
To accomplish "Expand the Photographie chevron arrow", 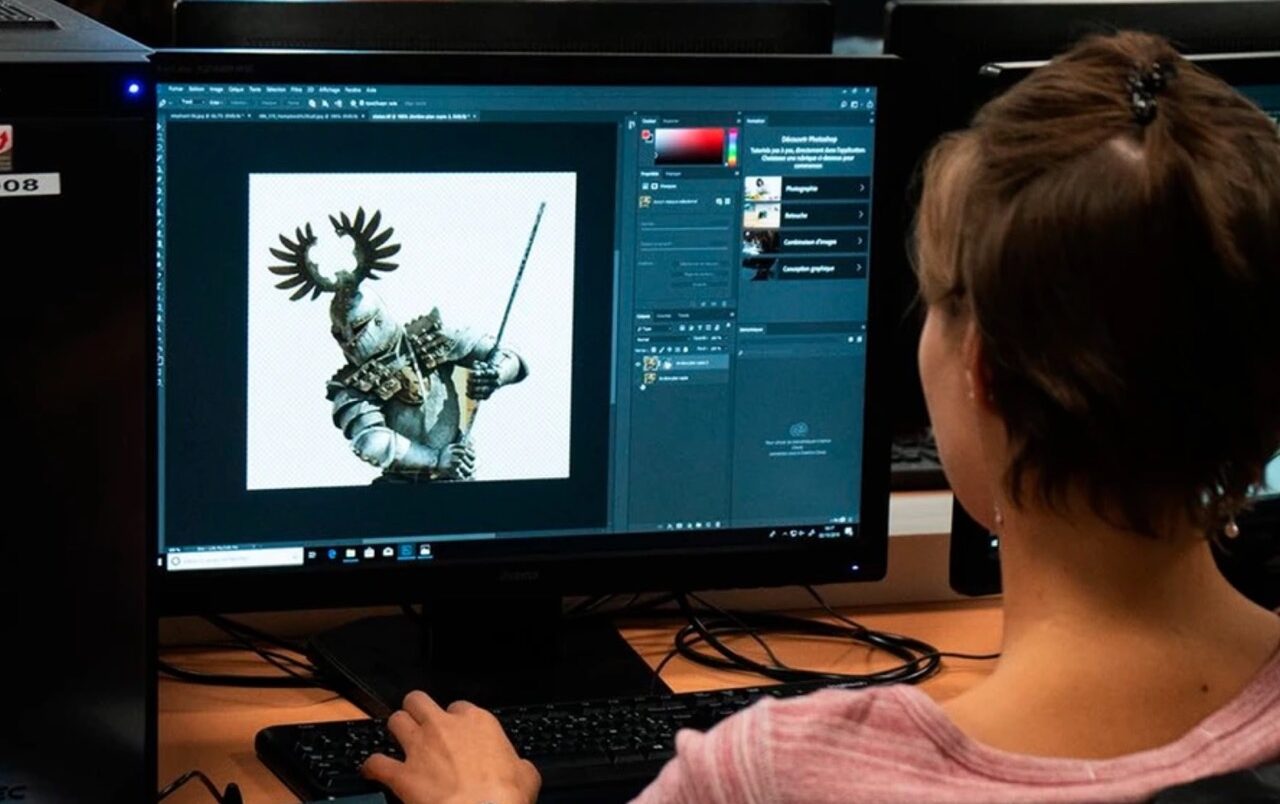I will click(862, 188).
